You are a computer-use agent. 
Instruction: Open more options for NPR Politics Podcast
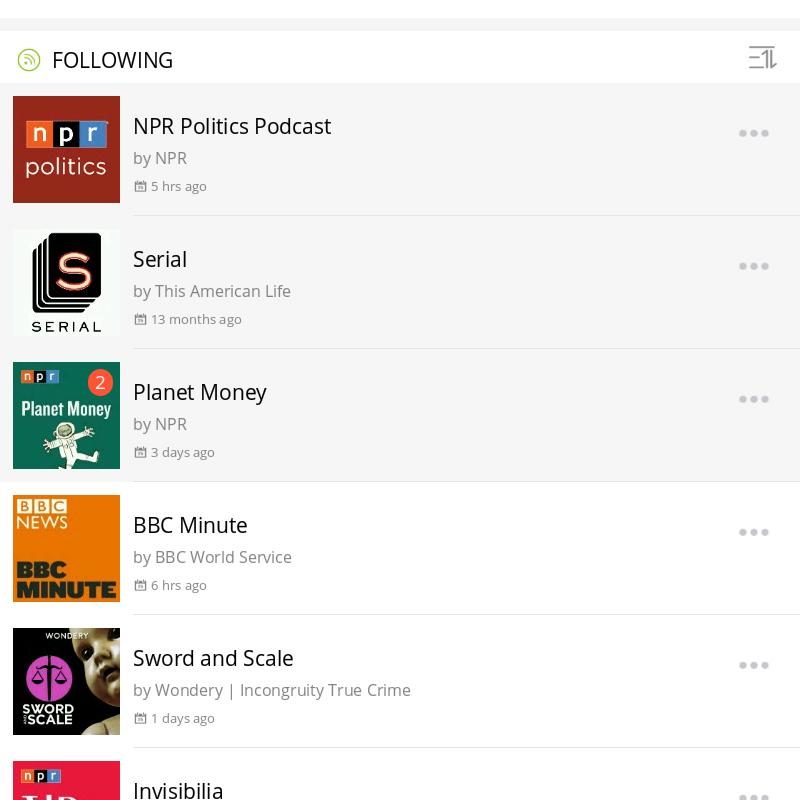point(754,133)
